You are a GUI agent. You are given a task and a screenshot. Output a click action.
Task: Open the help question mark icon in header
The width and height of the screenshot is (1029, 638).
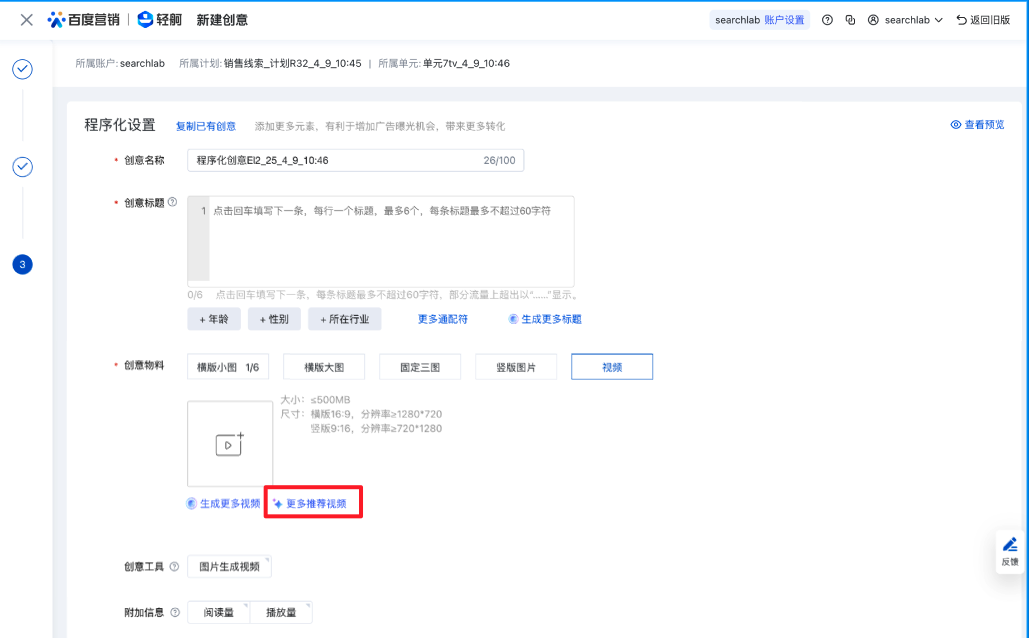(x=827, y=20)
